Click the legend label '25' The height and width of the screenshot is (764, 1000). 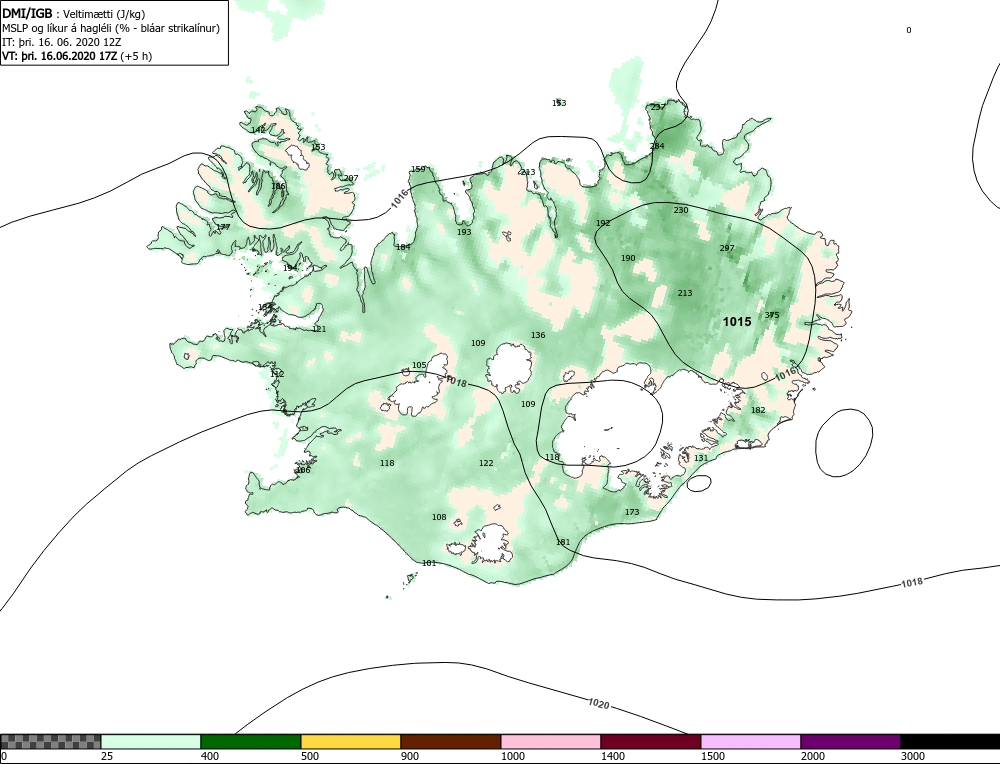[107, 756]
